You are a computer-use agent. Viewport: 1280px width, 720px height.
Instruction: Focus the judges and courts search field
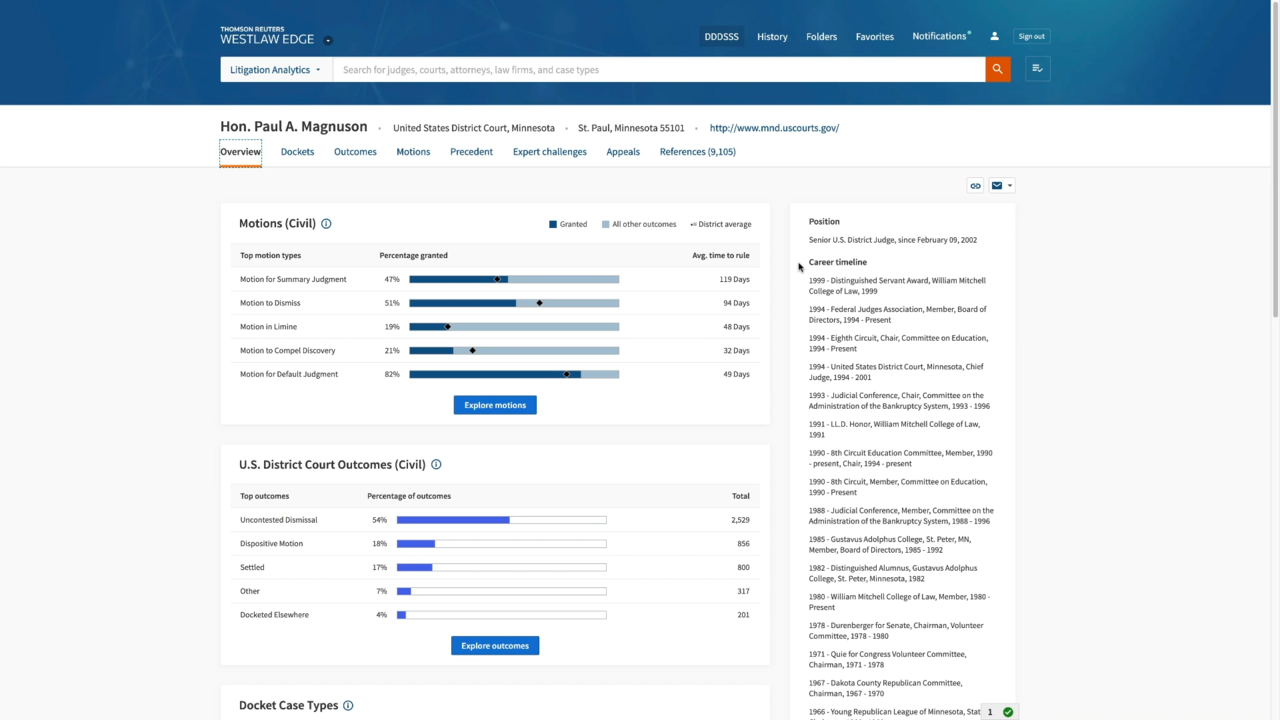coord(658,70)
